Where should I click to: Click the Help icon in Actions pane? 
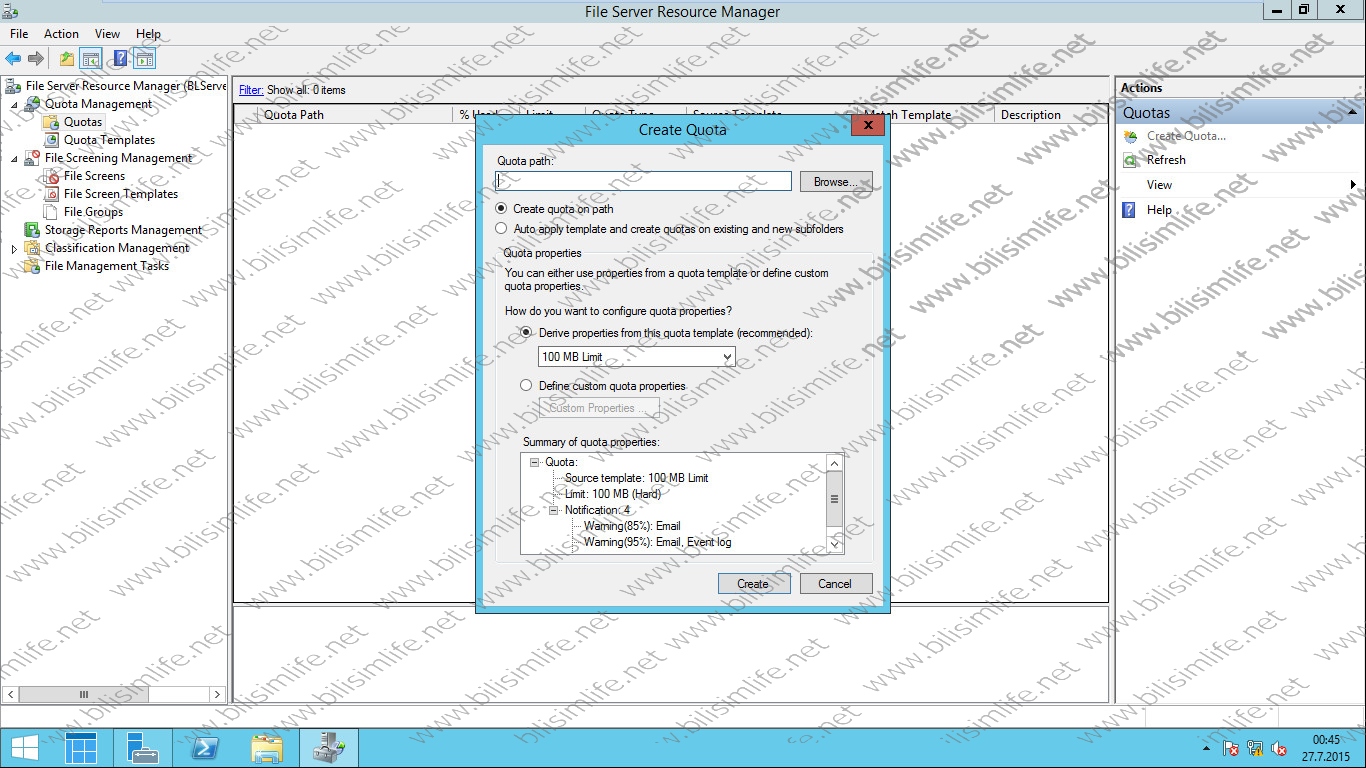[x=1130, y=210]
